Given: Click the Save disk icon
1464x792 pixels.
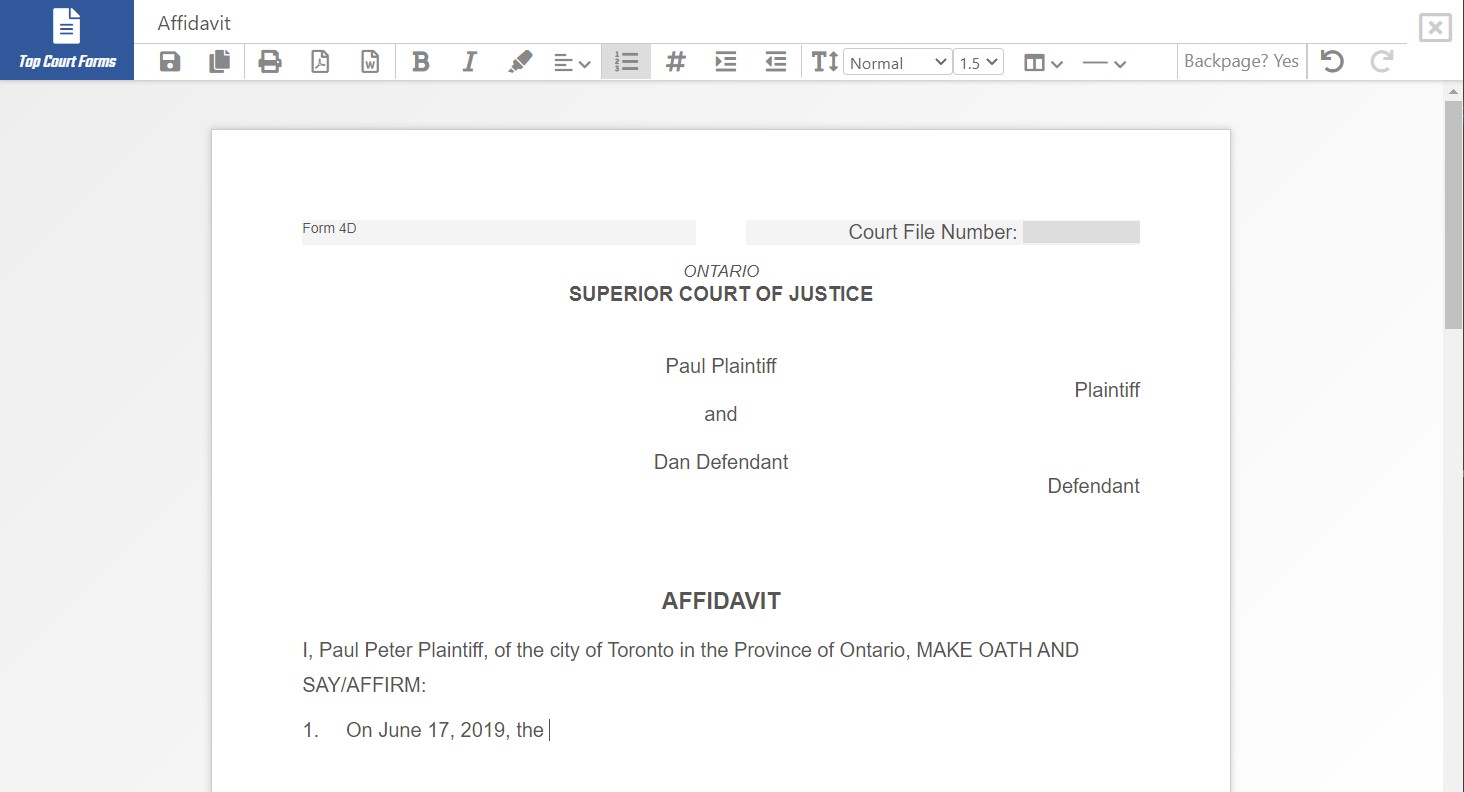Looking at the screenshot, I should pyautogui.click(x=170, y=62).
